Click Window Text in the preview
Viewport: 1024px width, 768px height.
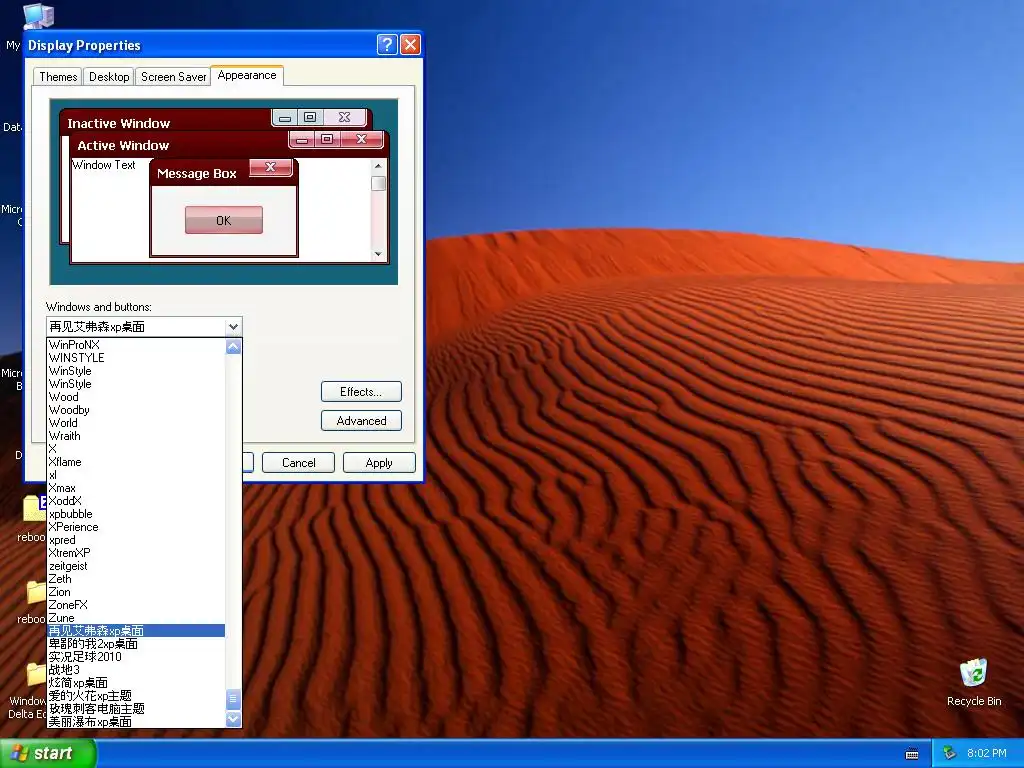point(104,165)
